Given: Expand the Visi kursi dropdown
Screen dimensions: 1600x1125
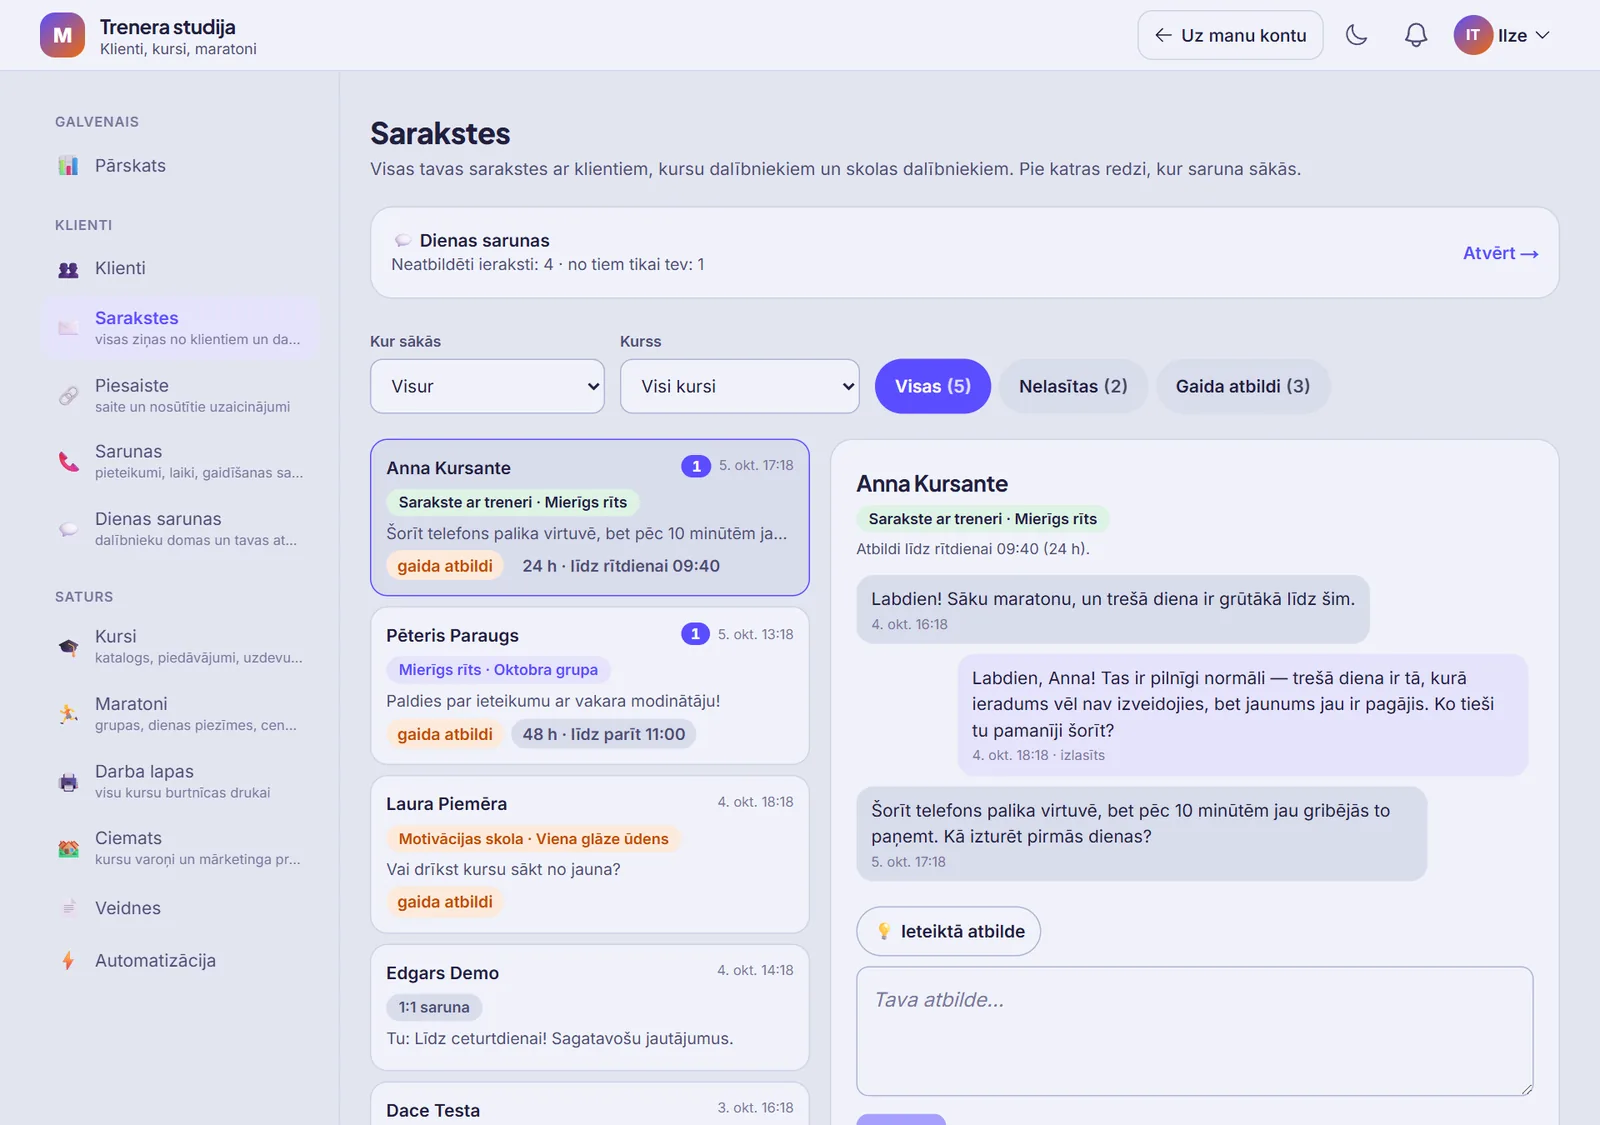Looking at the screenshot, I should point(740,386).
